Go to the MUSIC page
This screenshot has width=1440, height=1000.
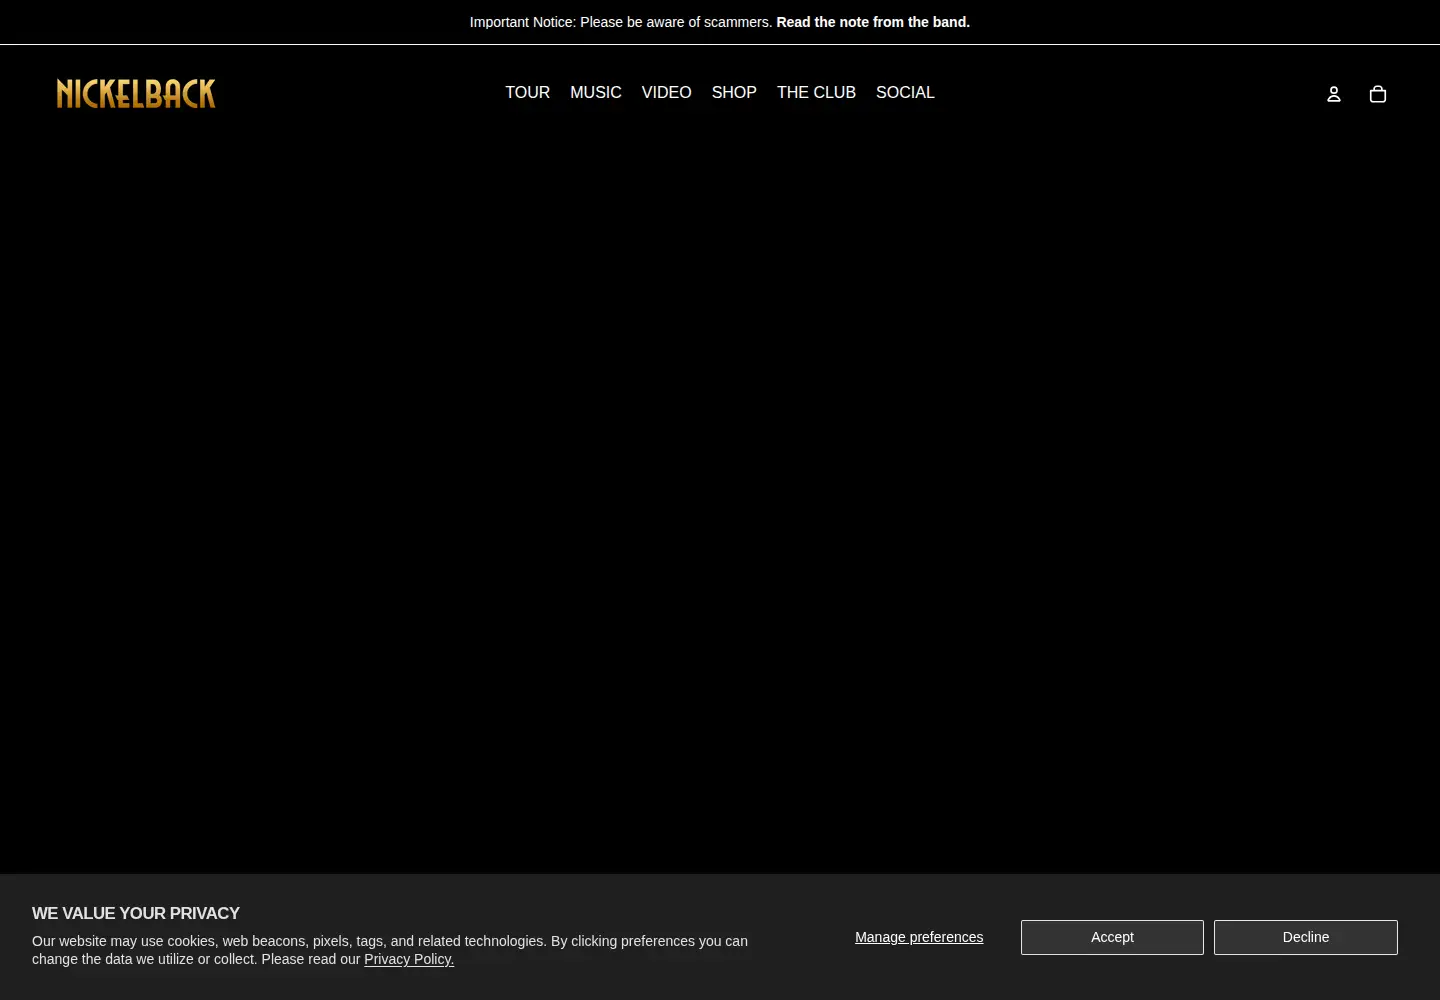[x=596, y=92]
